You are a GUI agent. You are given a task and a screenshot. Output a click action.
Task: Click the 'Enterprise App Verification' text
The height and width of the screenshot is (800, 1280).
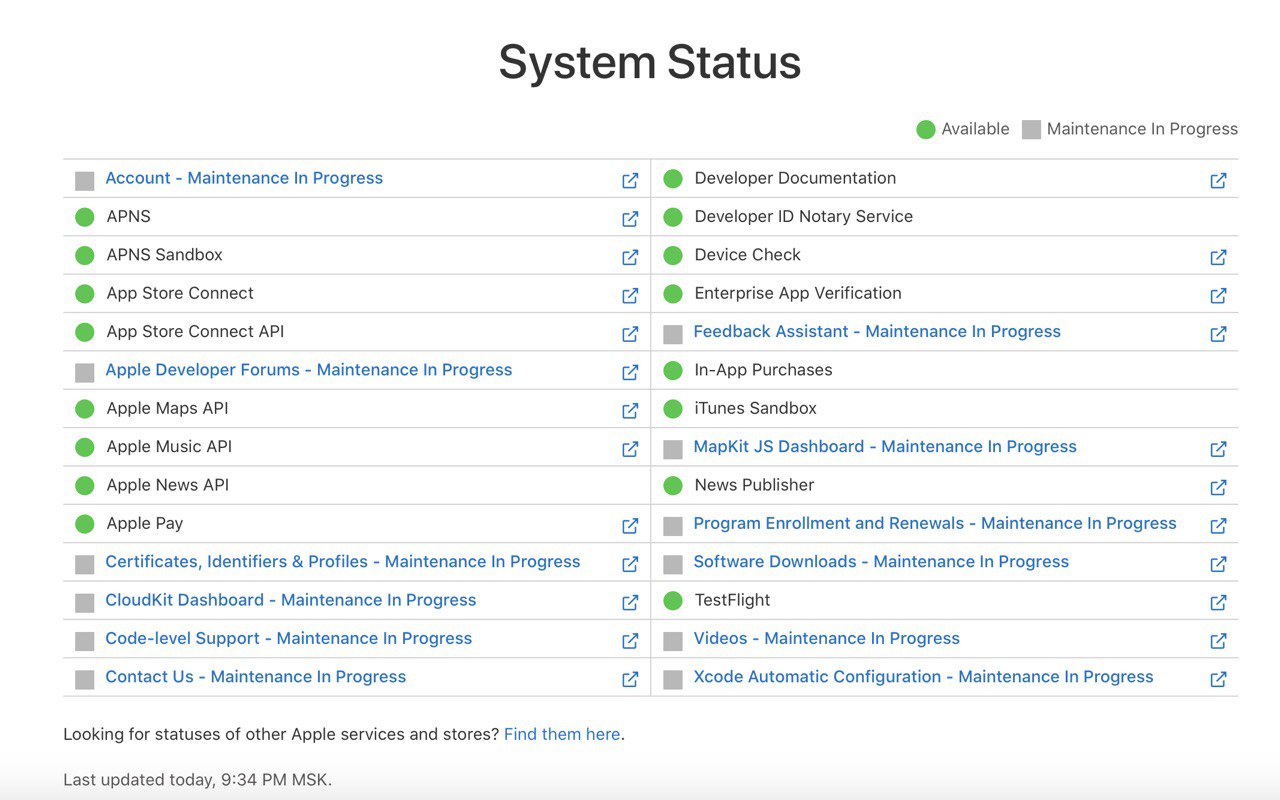coord(798,293)
